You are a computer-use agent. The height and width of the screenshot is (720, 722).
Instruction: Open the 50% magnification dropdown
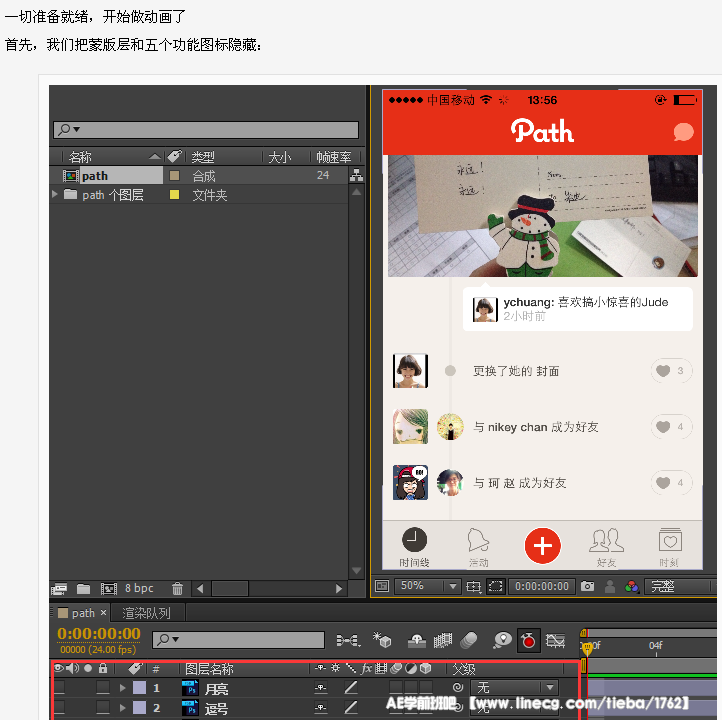coord(427,586)
